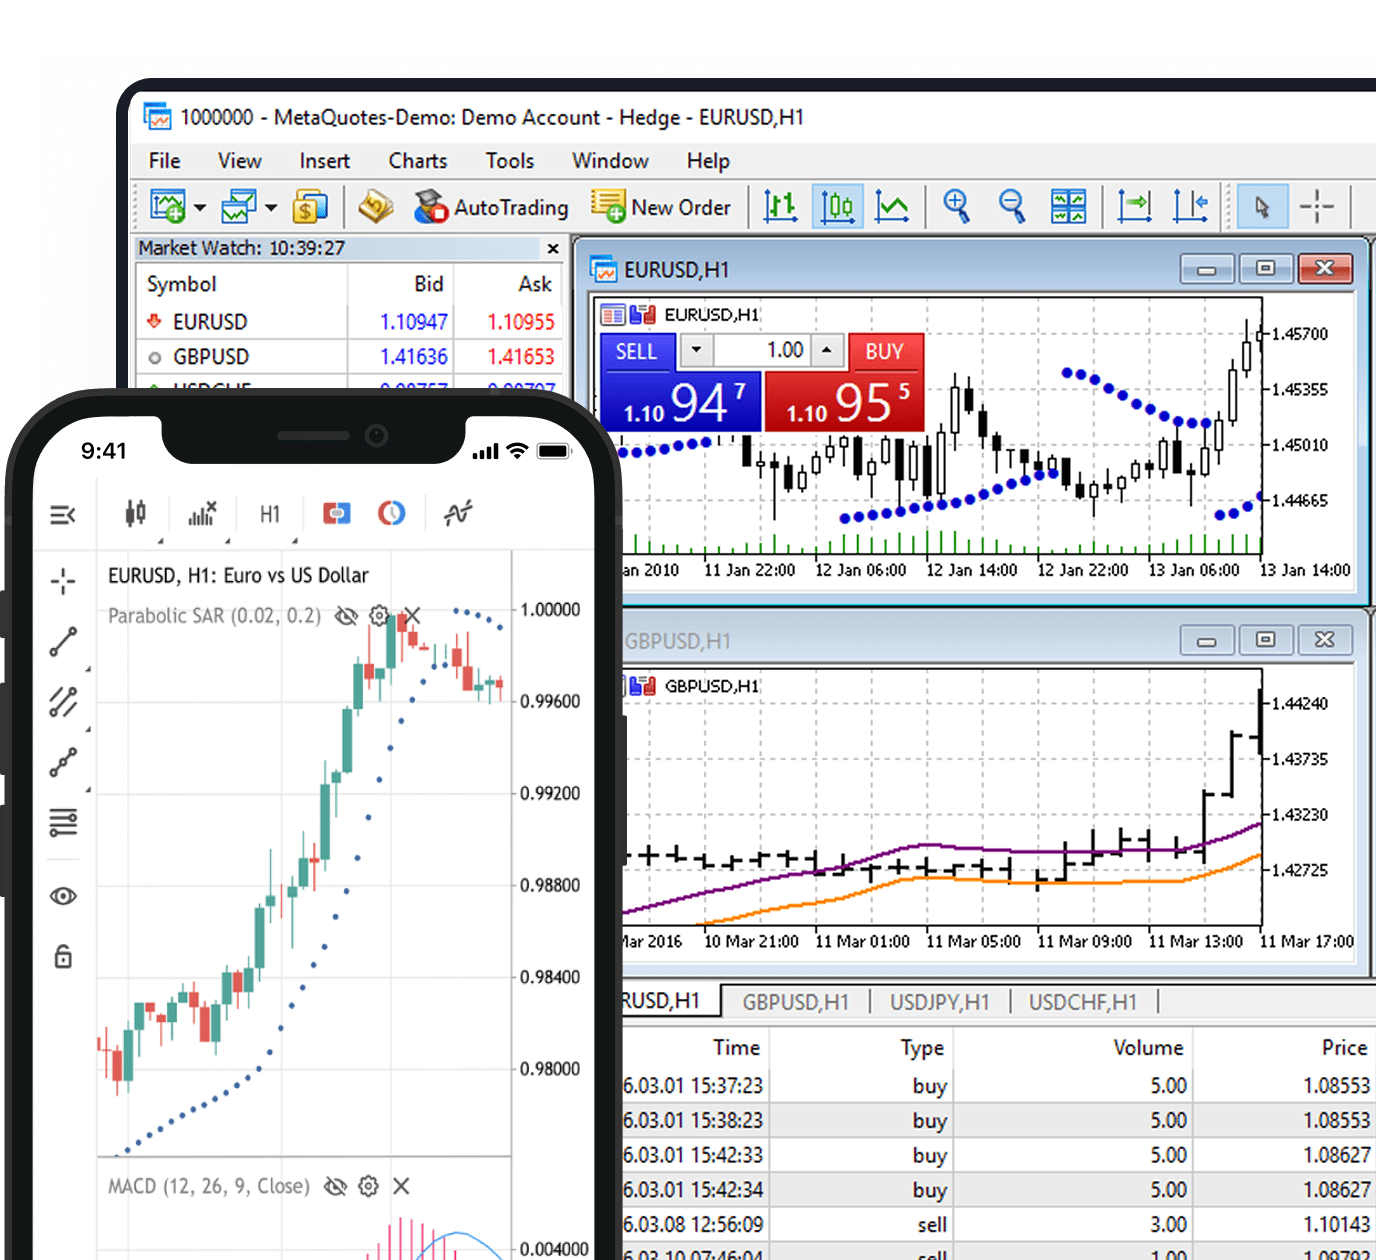Click the New Order button
The width and height of the screenshot is (1376, 1260).
[x=661, y=207]
